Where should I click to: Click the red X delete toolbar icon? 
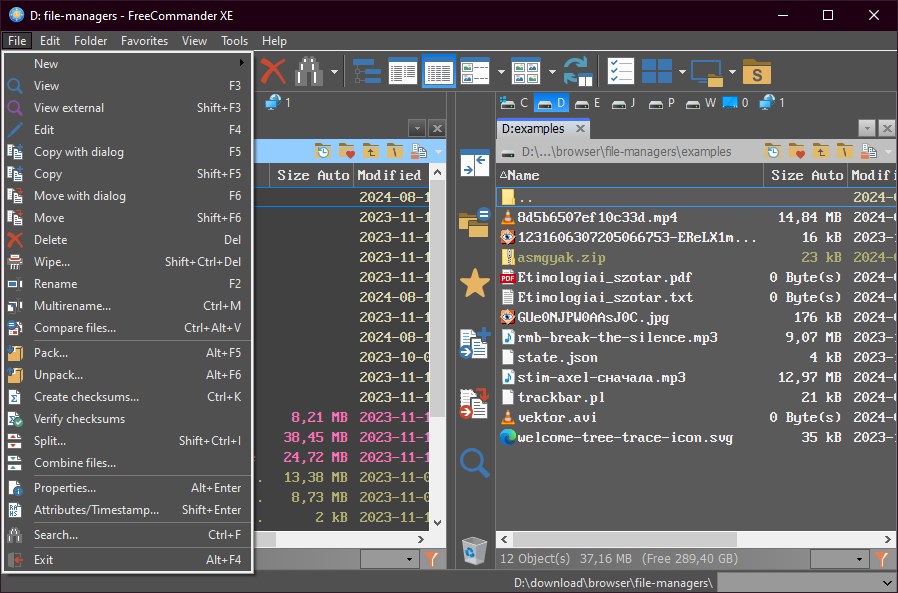(x=273, y=72)
